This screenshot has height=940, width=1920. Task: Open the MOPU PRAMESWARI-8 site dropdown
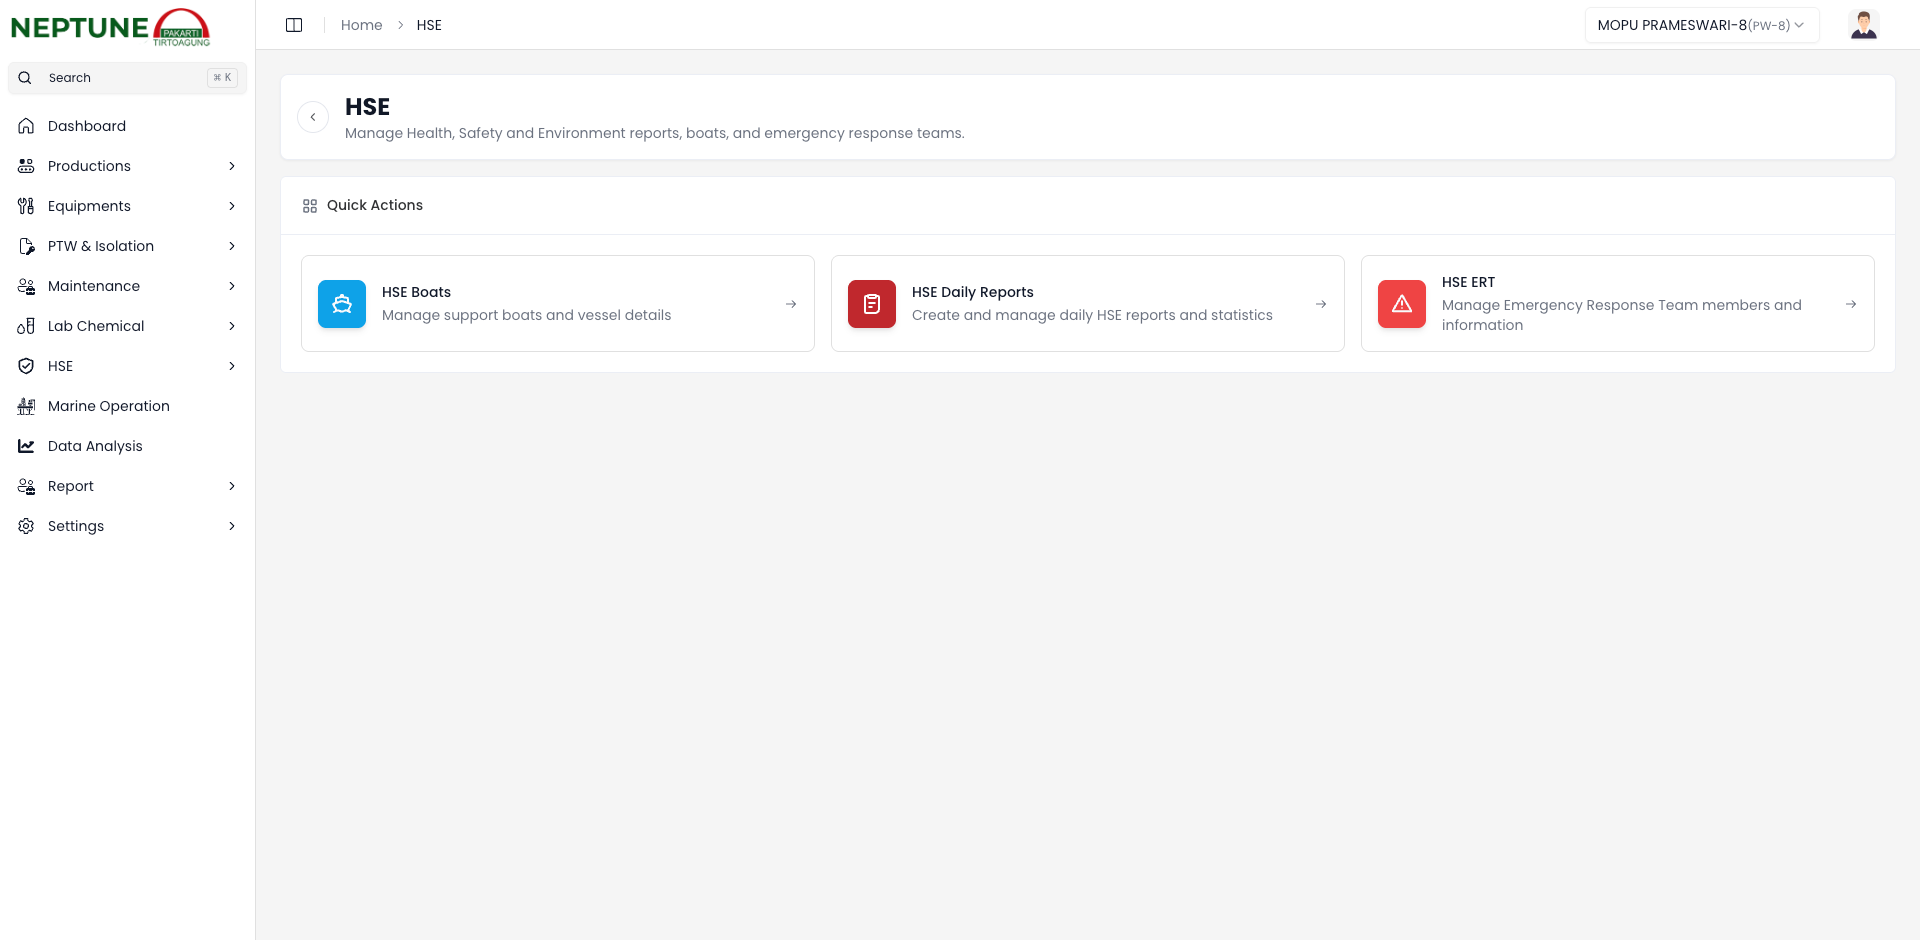[x=1701, y=25]
